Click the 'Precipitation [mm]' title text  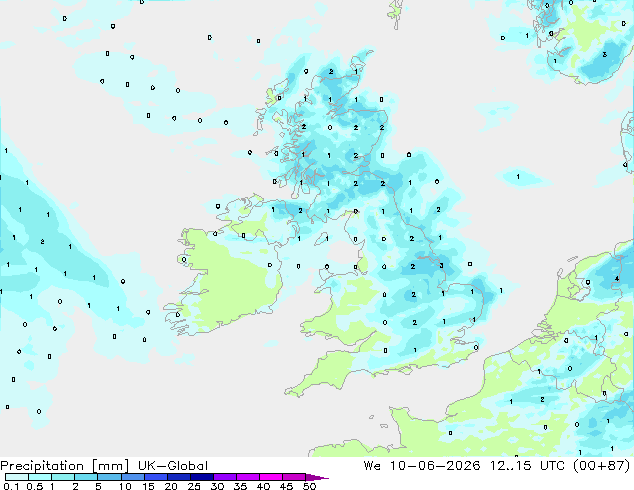coord(64,466)
